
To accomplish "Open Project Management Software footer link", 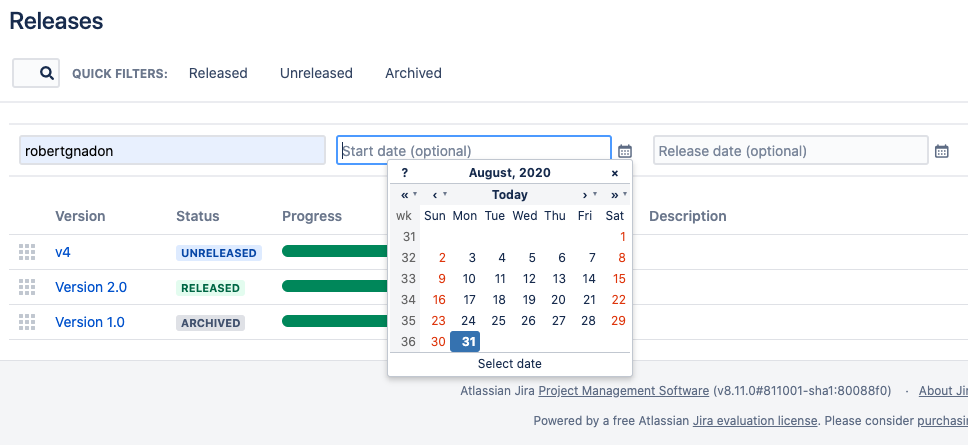I will 624,391.
